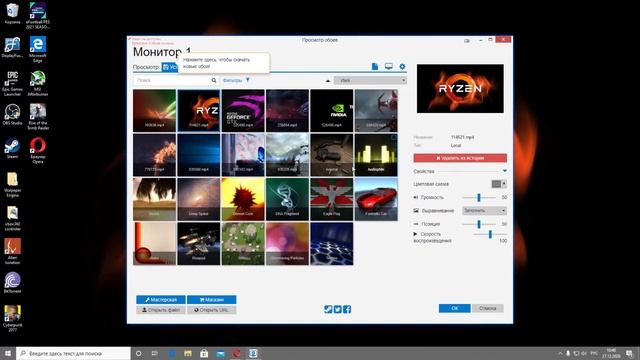Open color scheme picker dropdown
Viewport: 640px width, 360px height.
pyautogui.click(x=499, y=184)
